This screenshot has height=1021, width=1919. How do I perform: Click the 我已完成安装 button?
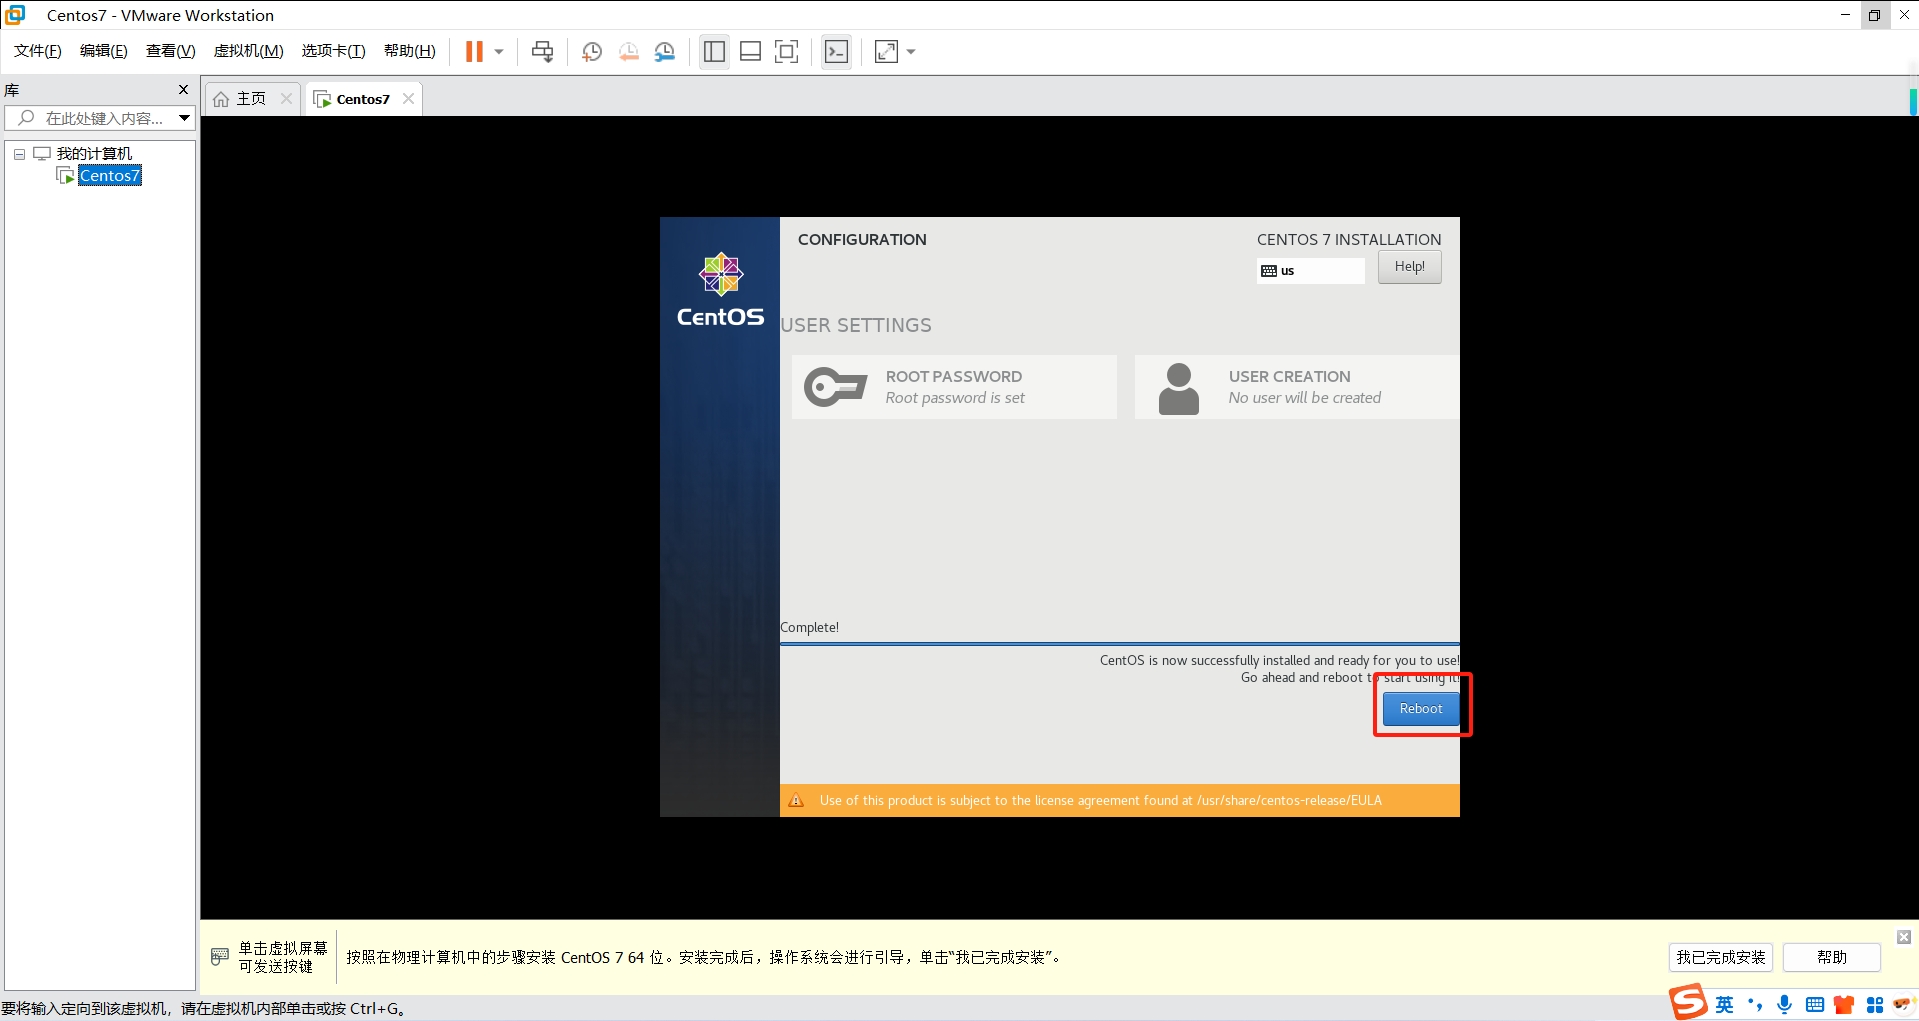click(x=1720, y=957)
